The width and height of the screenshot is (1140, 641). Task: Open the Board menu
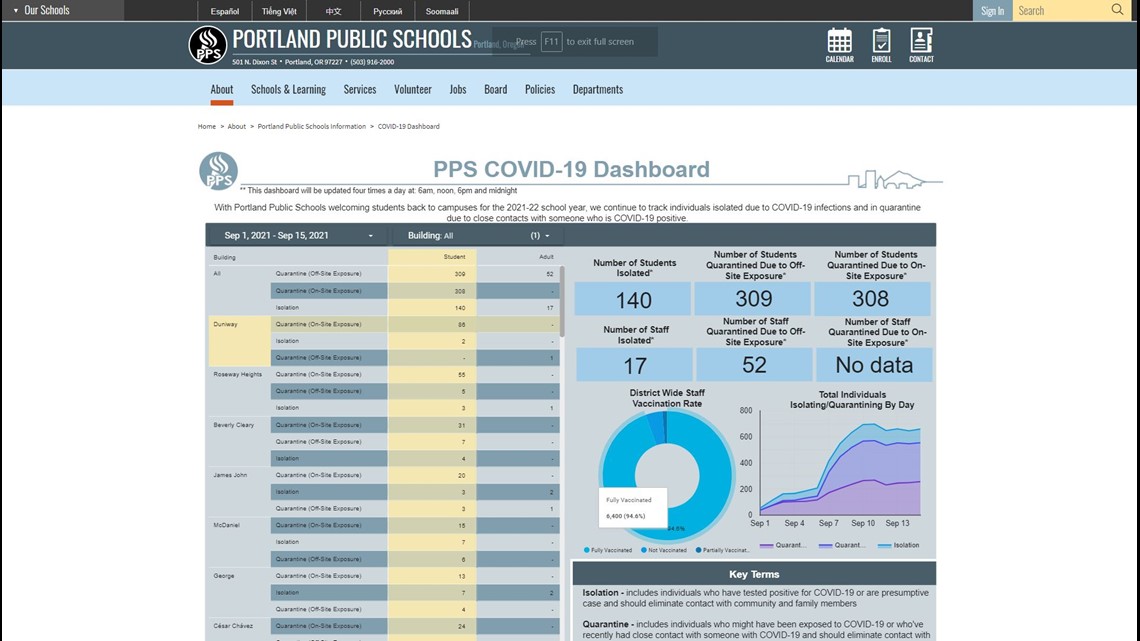click(x=496, y=89)
